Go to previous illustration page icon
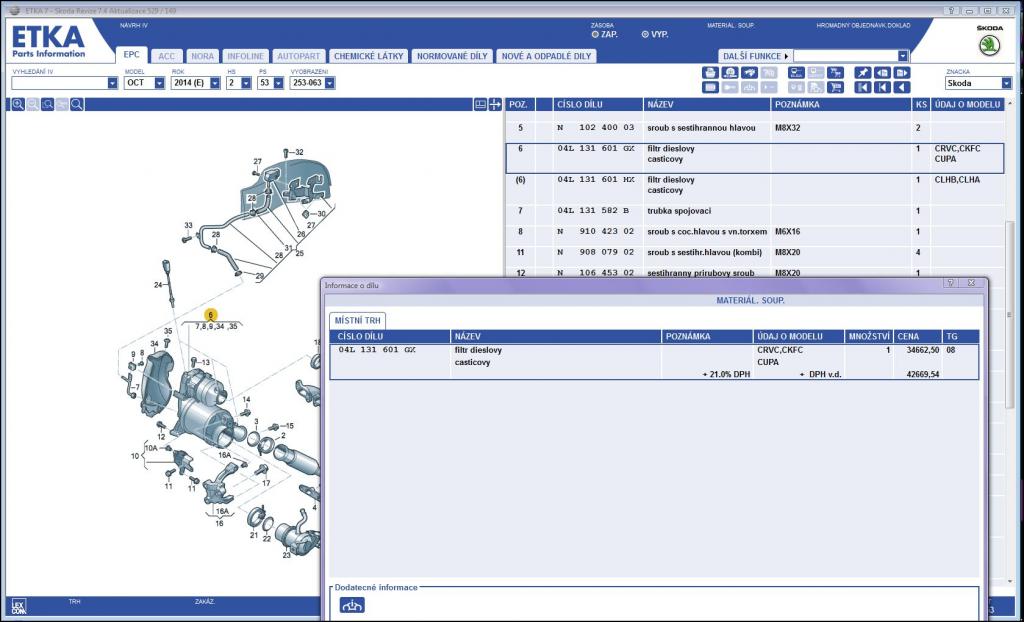The image size is (1024, 622). click(882, 73)
